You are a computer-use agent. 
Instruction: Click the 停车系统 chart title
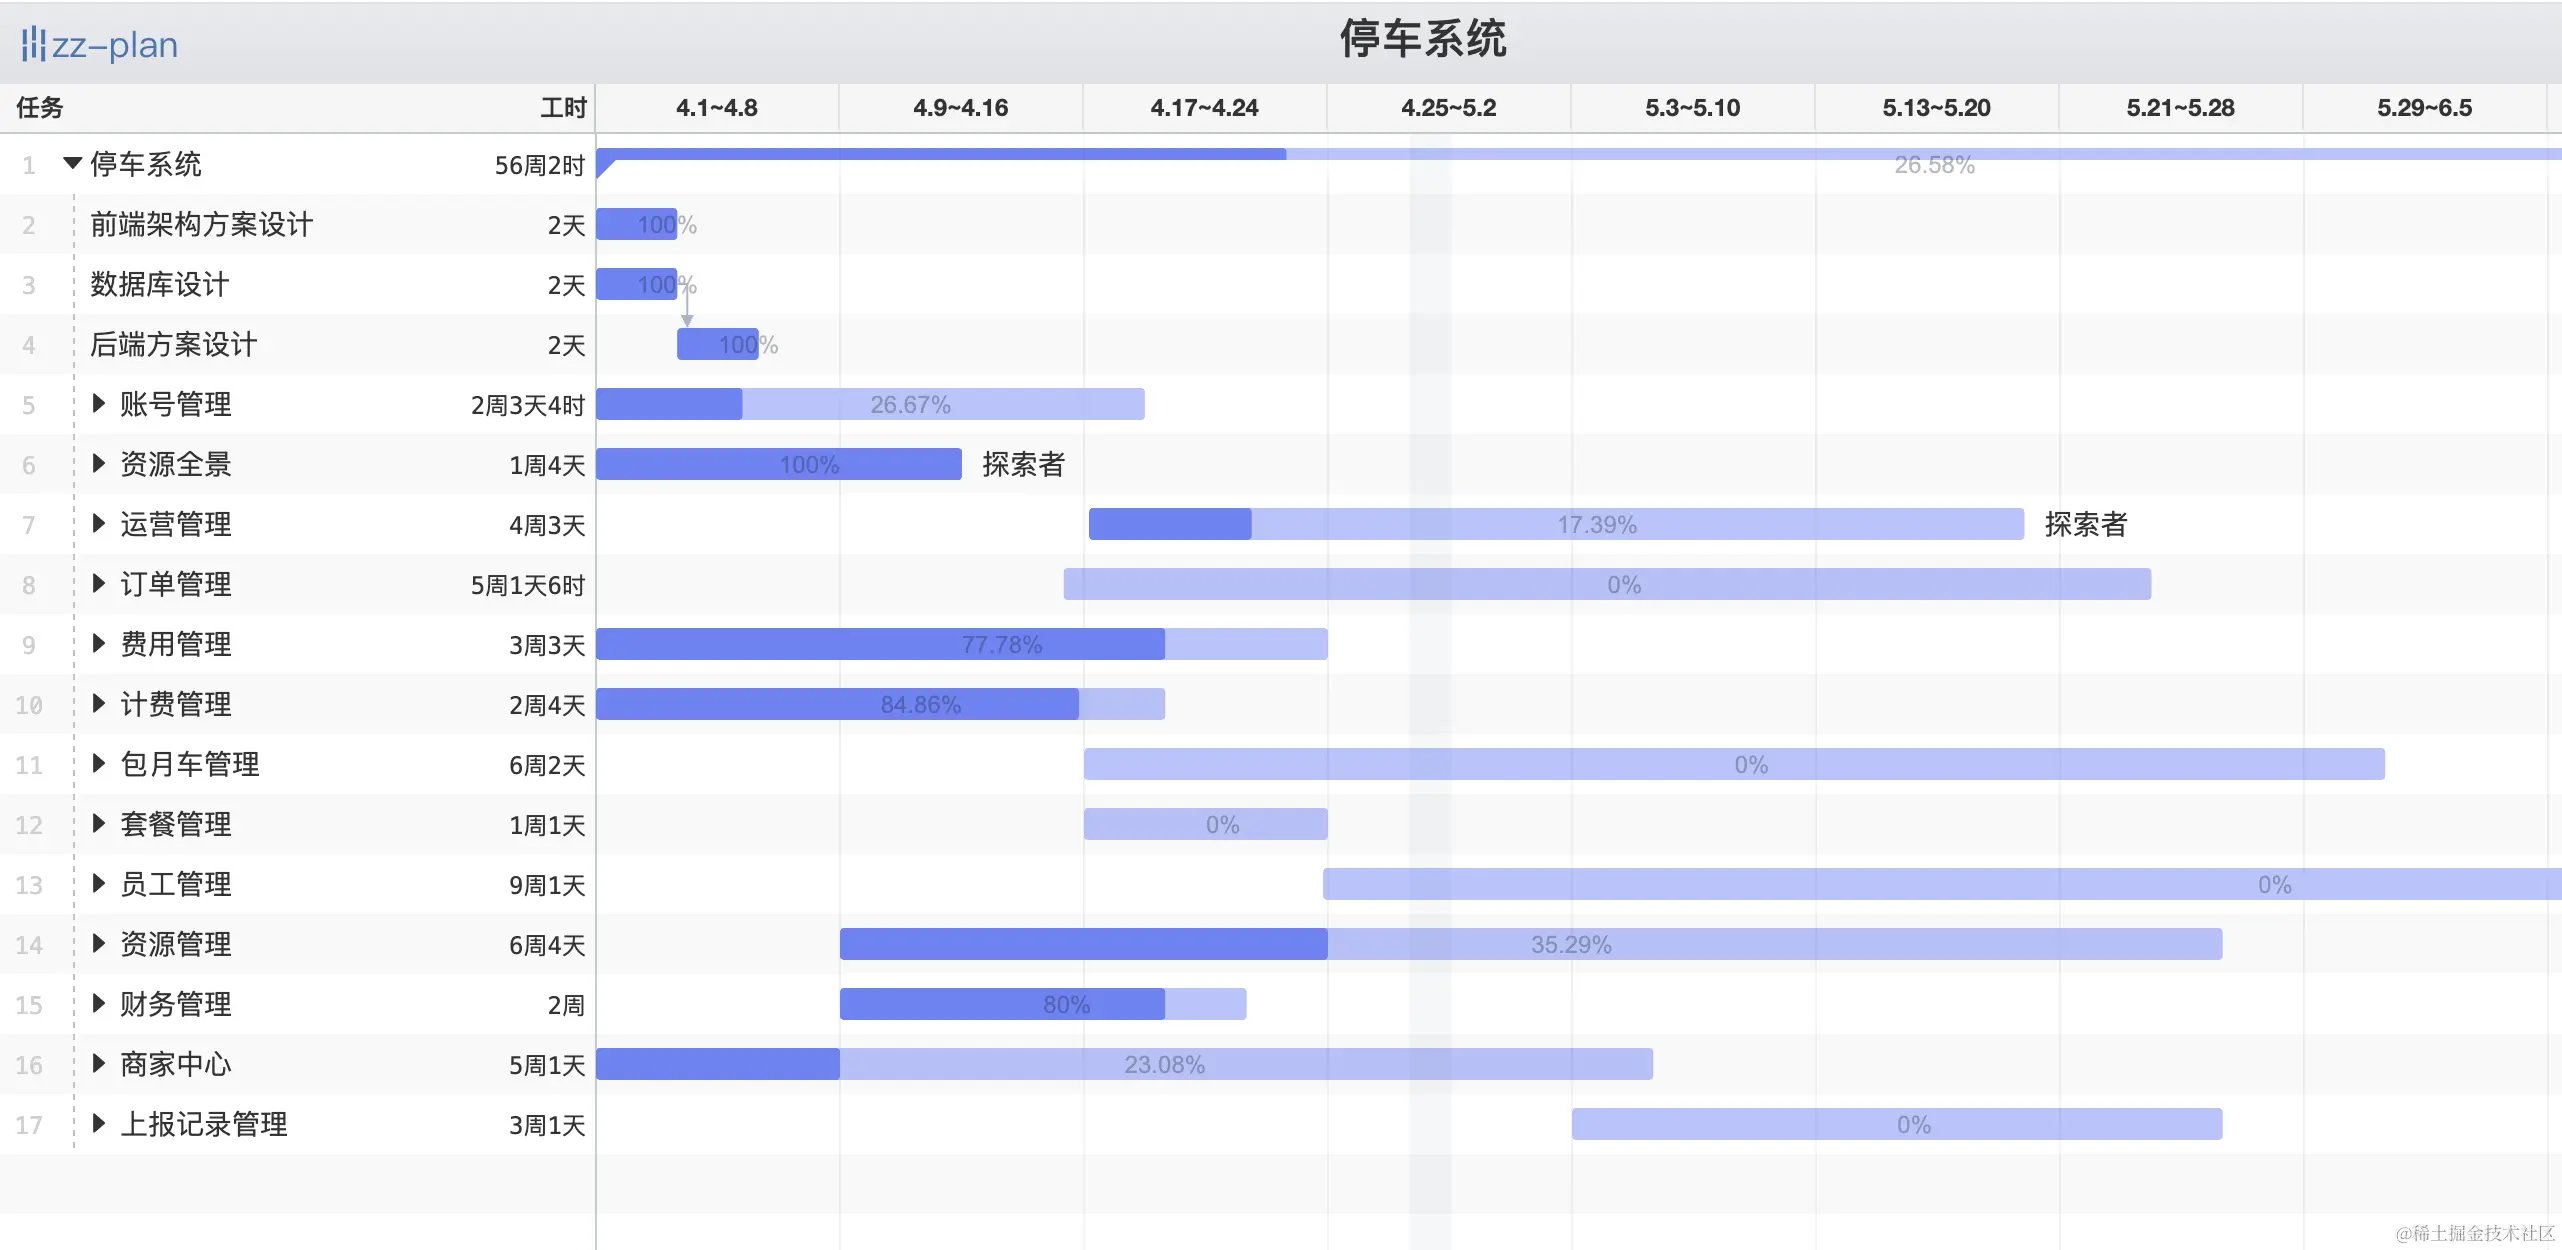point(1422,40)
